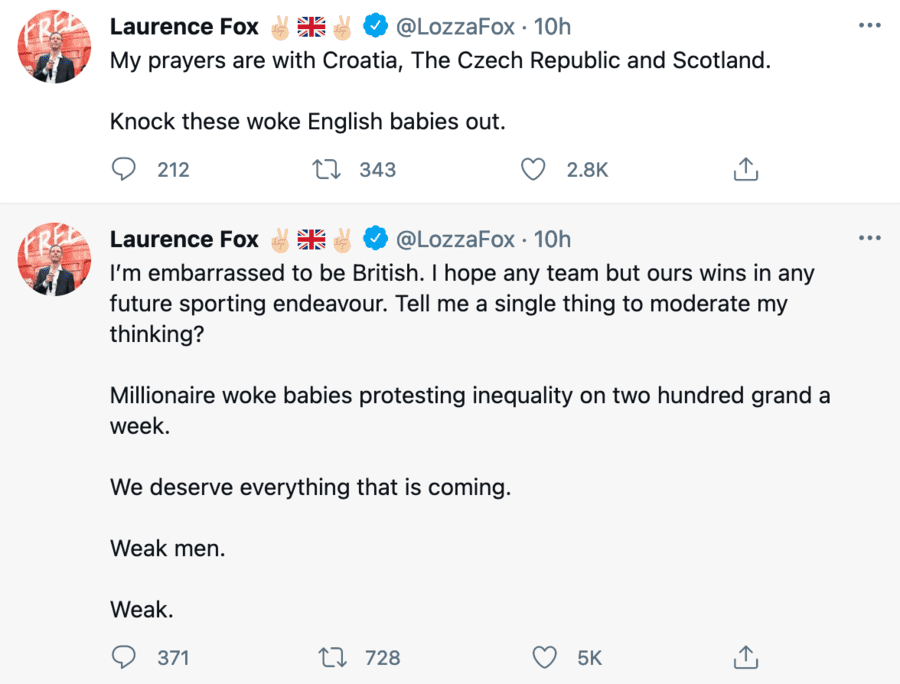
Task: Click verified badge on second tweet
Action: tap(375, 239)
